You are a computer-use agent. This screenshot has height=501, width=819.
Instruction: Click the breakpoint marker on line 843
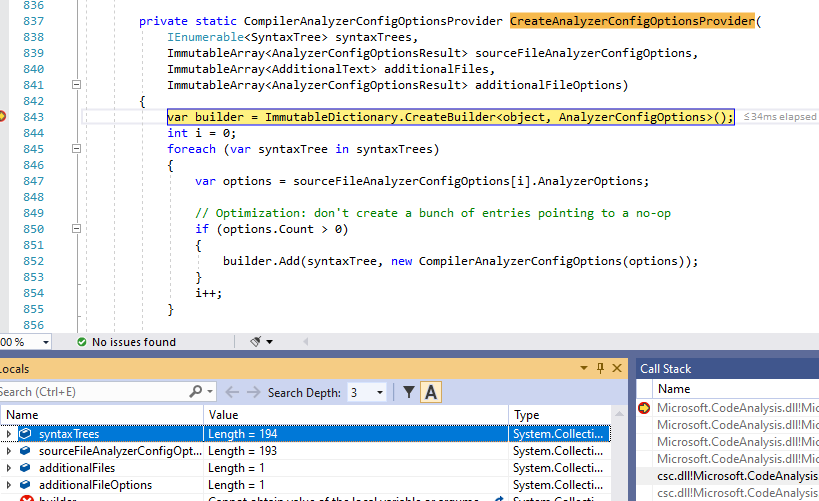(x=2, y=116)
